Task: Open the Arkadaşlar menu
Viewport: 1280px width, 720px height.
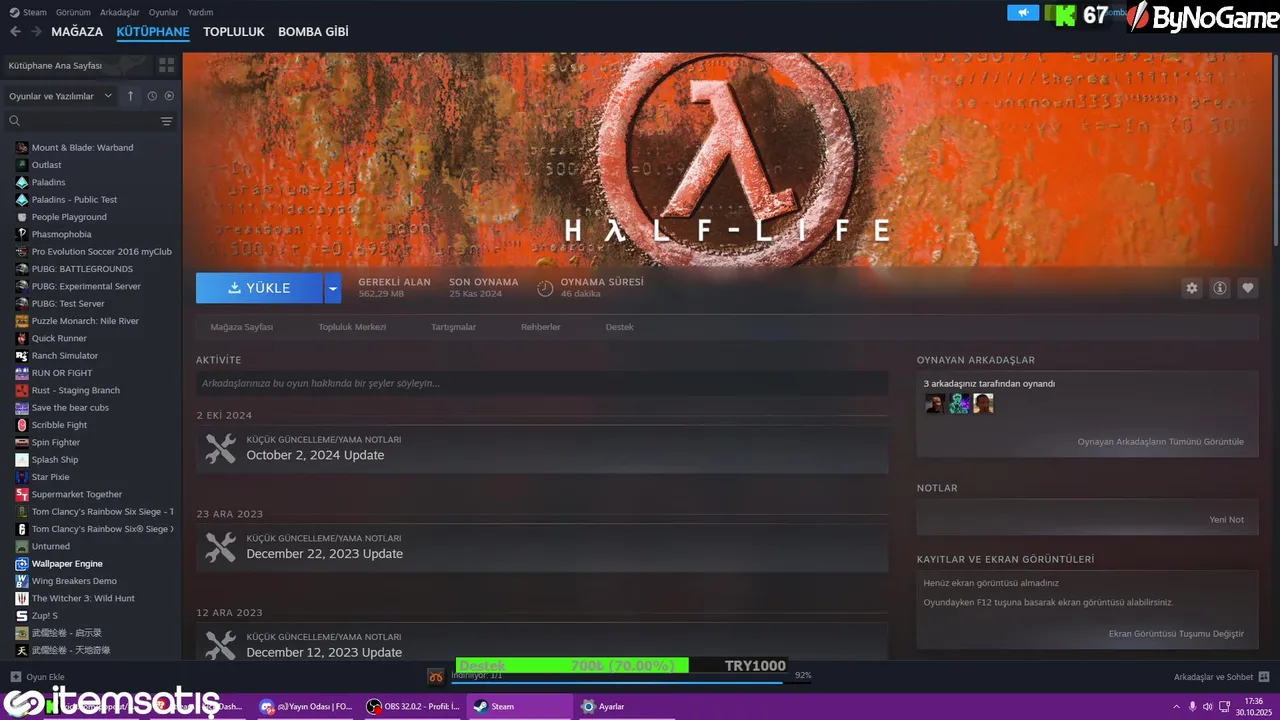Action: coord(120,12)
